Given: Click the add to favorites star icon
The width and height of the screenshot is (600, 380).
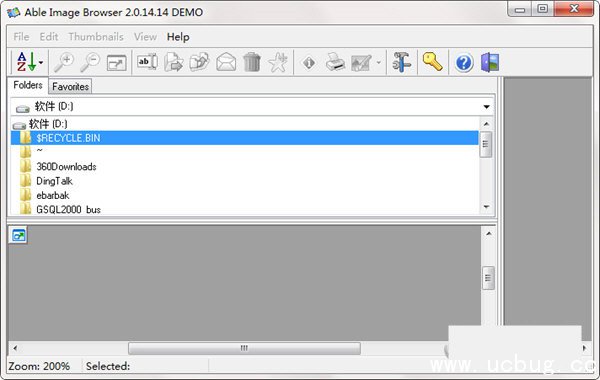Looking at the screenshot, I should [x=278, y=62].
